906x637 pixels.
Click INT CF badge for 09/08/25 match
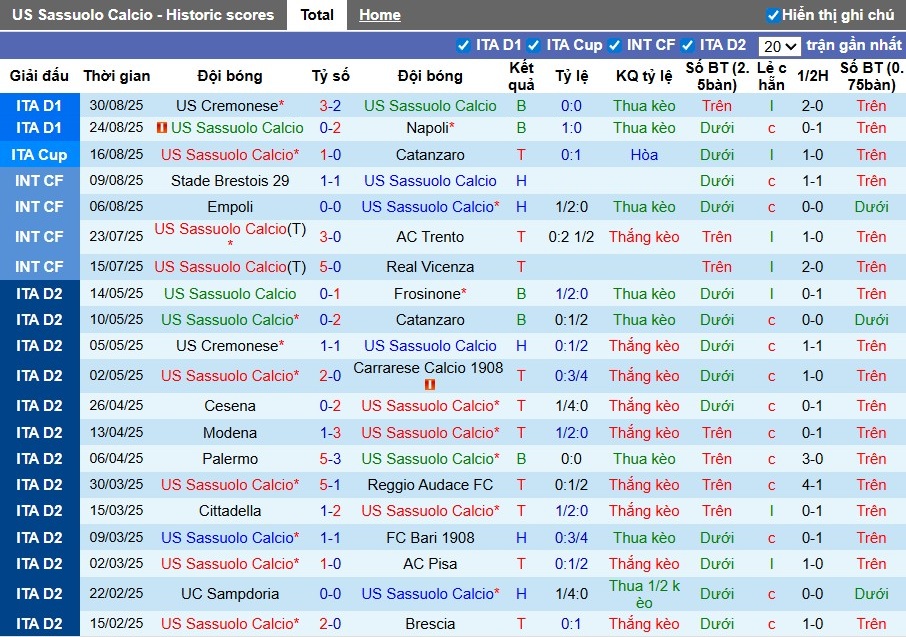coord(39,181)
